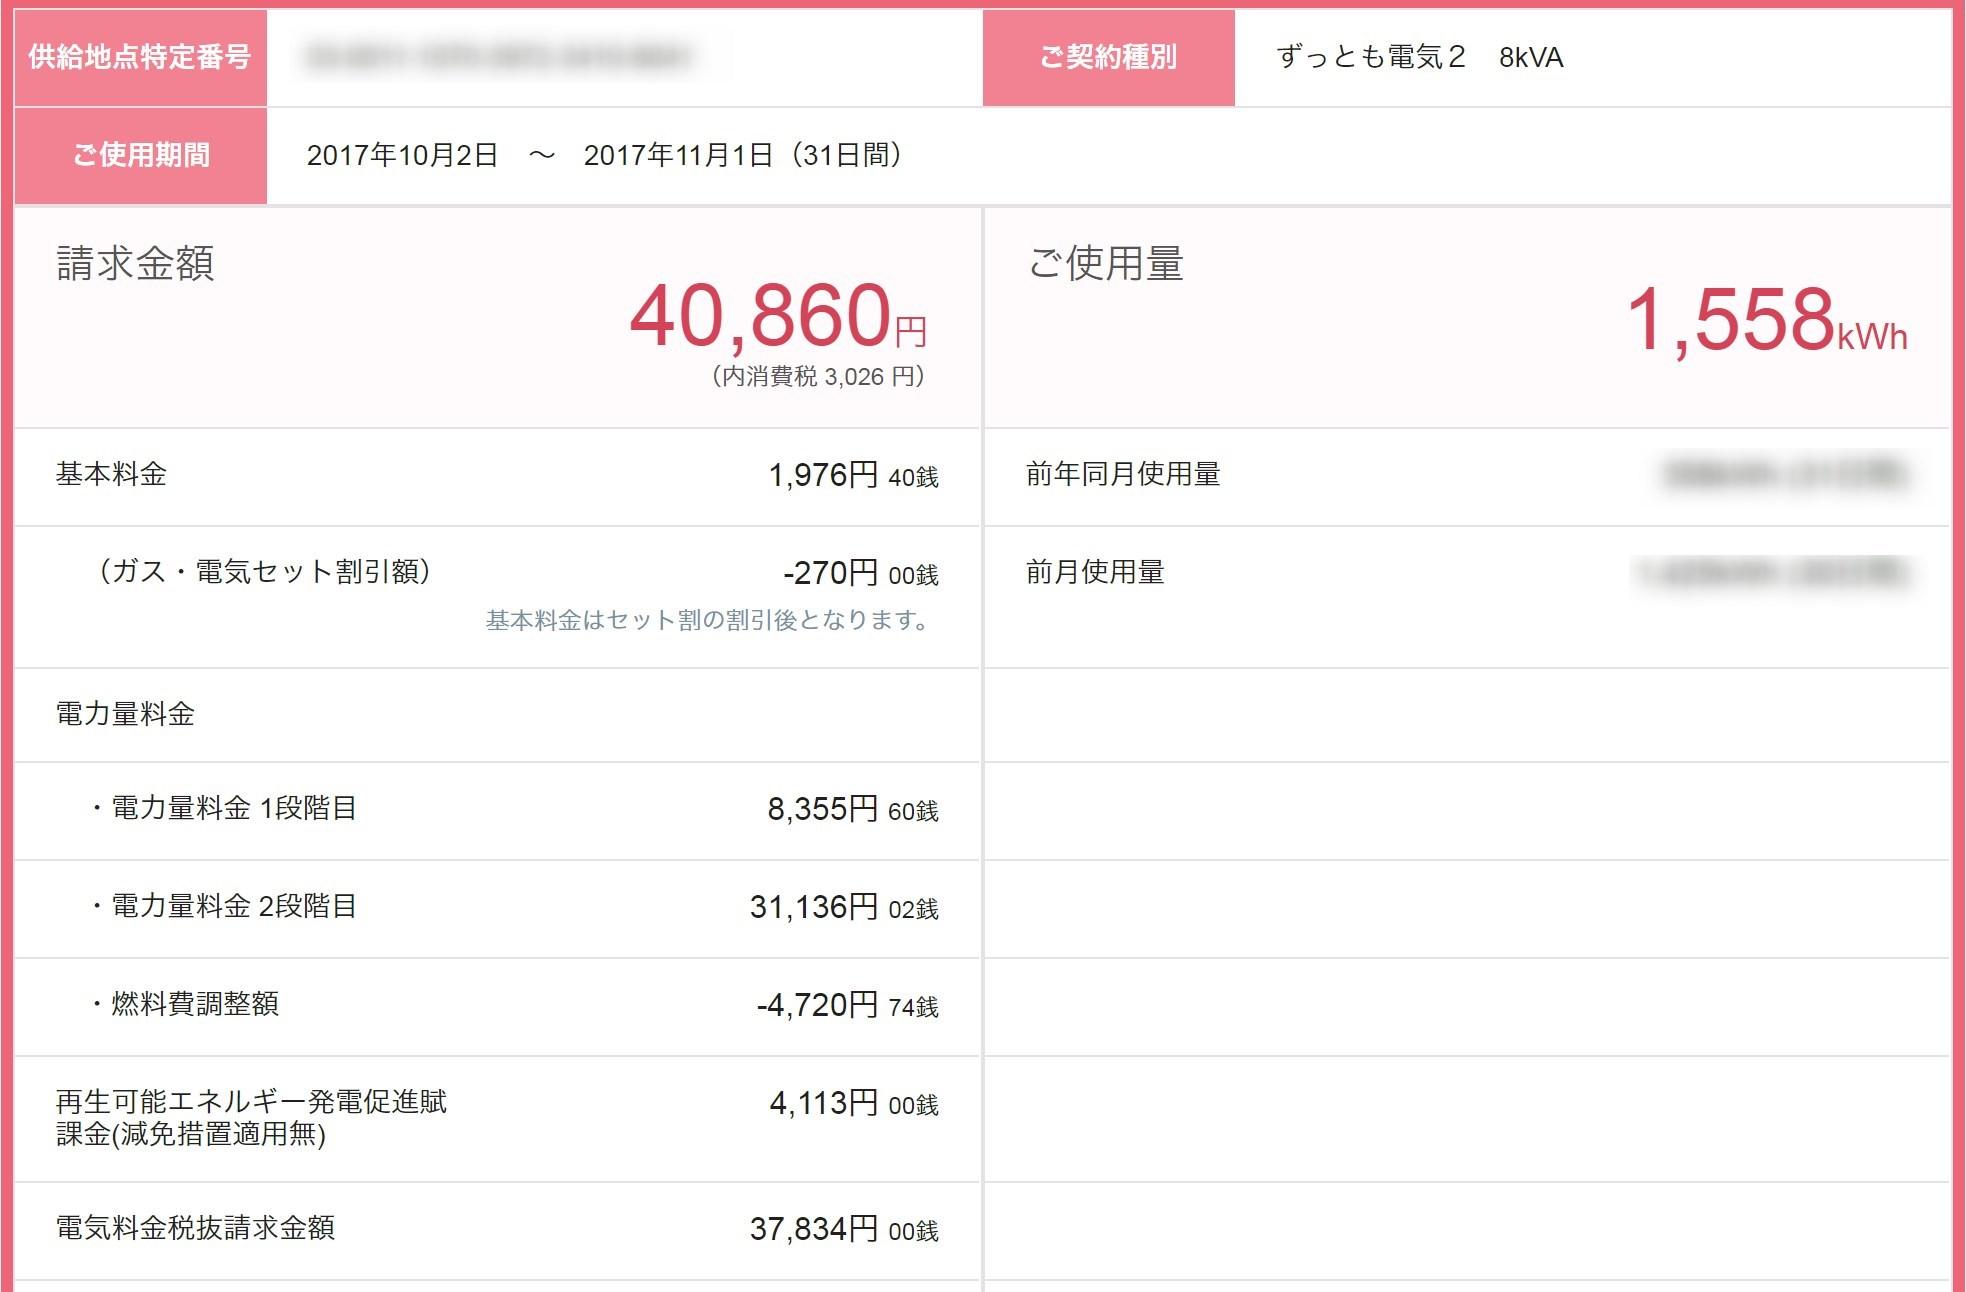Screen dimensions: 1966x1292
Task: Click the 電力量料金 section label
Action: click(x=125, y=714)
